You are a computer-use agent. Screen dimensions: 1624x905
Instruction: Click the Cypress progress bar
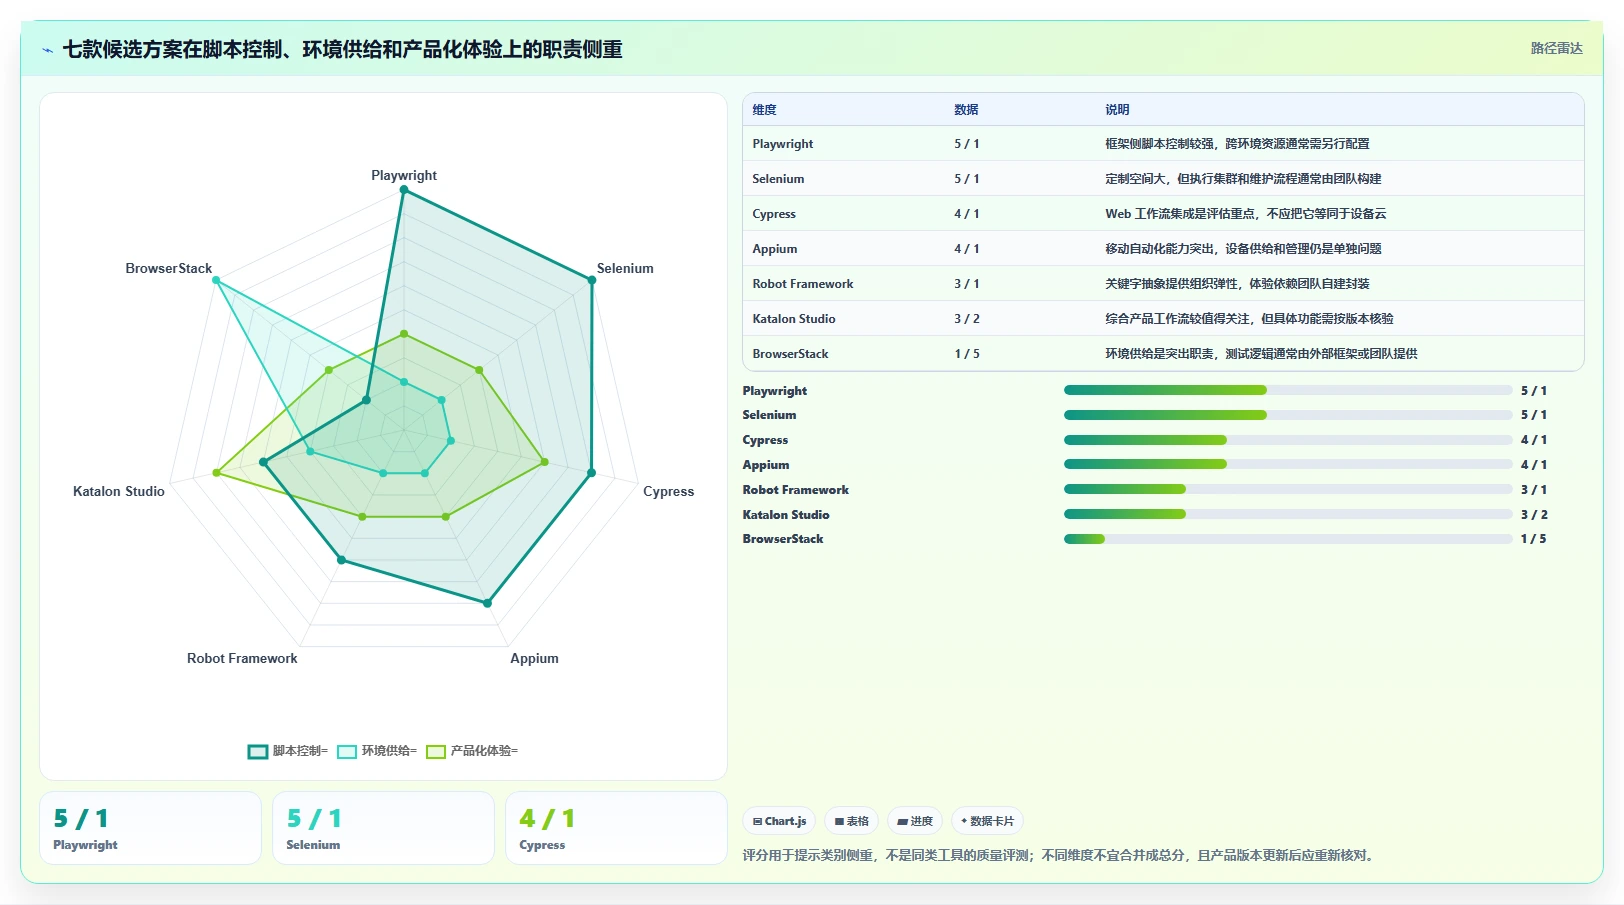point(1288,440)
